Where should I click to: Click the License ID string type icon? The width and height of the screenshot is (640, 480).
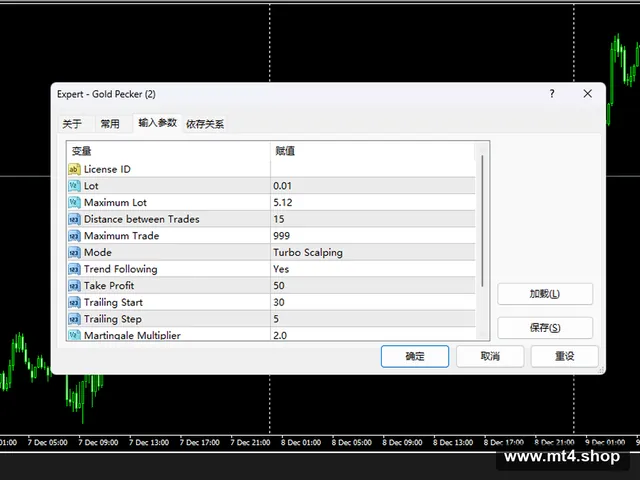pyautogui.click(x=74, y=169)
